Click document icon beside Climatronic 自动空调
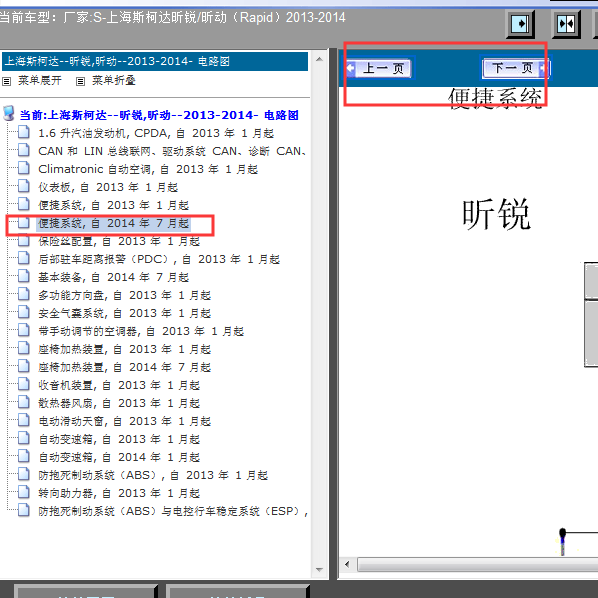Viewport: 598px width, 598px height. 24,167
